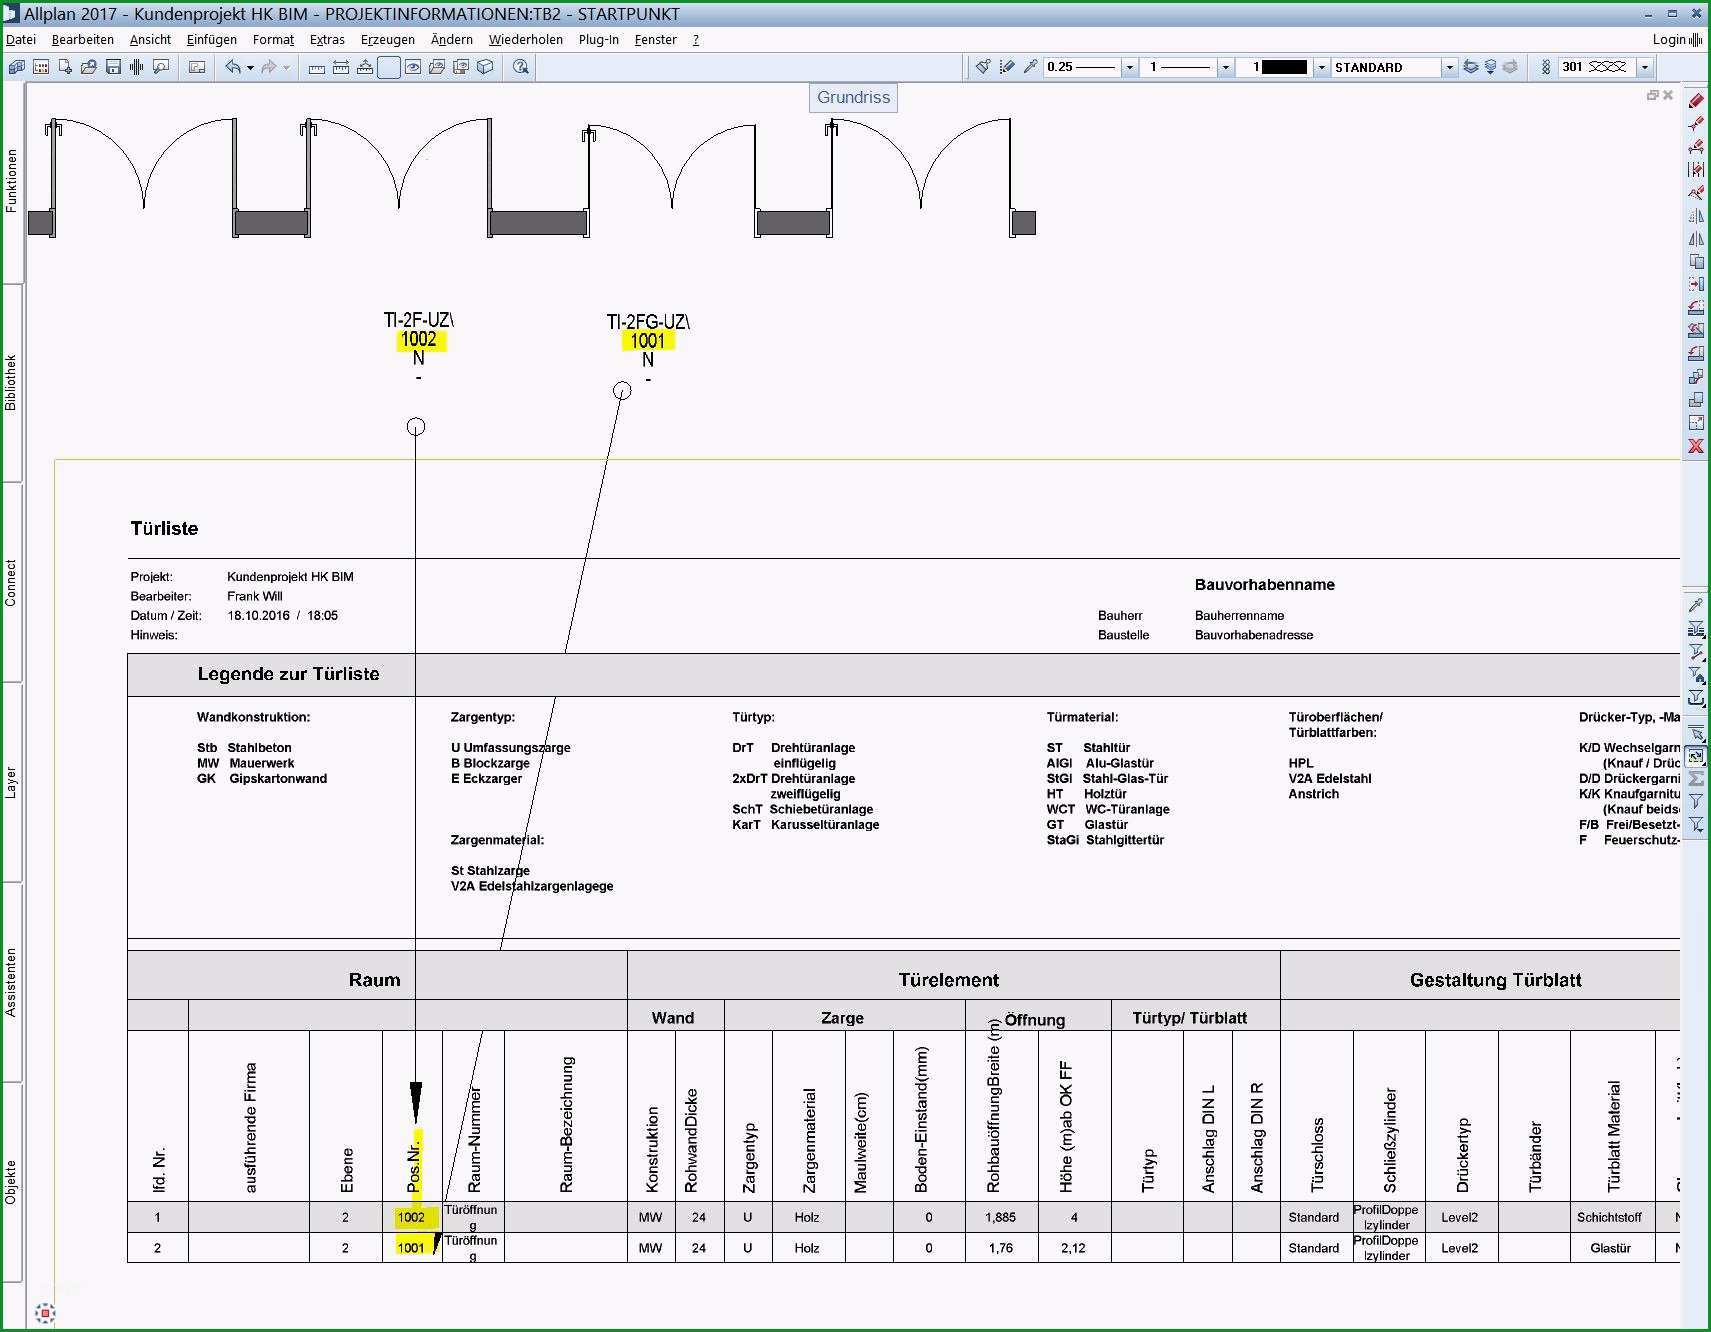Click the calendar-grid toolbar icon

click(x=41, y=67)
